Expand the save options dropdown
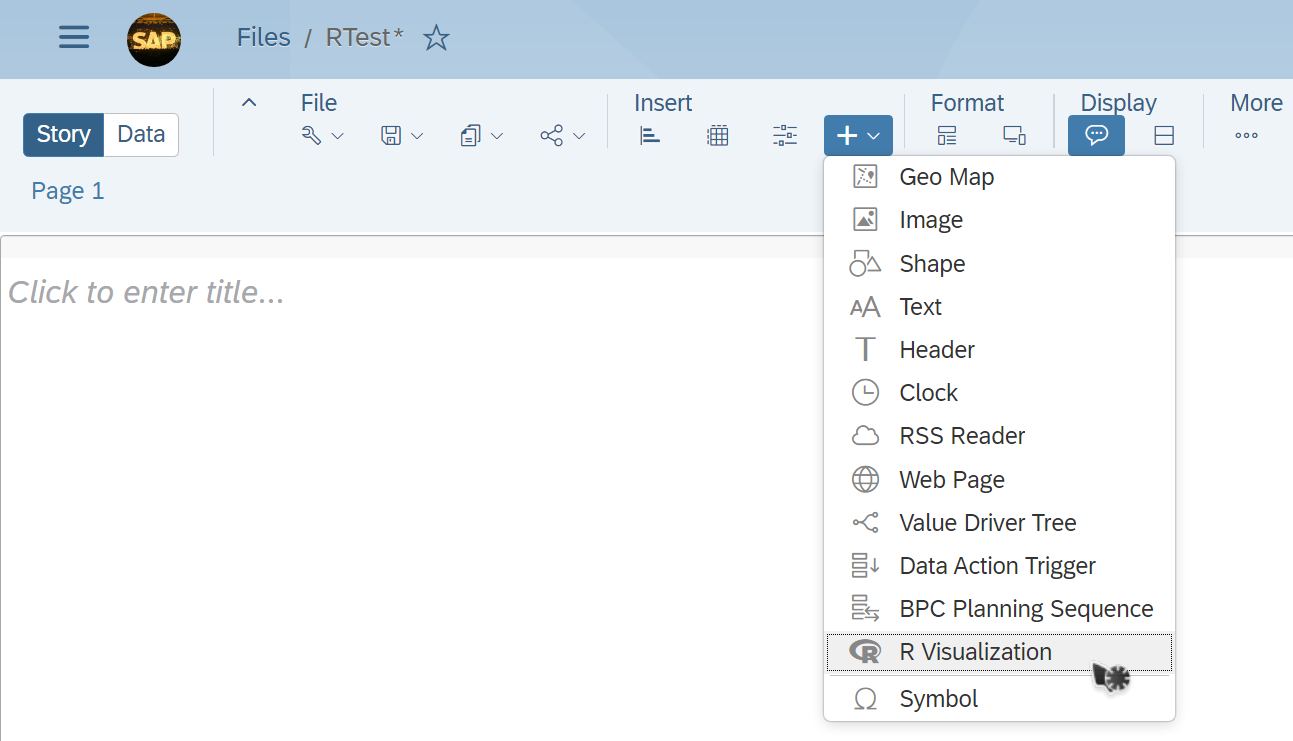 pyautogui.click(x=402, y=136)
